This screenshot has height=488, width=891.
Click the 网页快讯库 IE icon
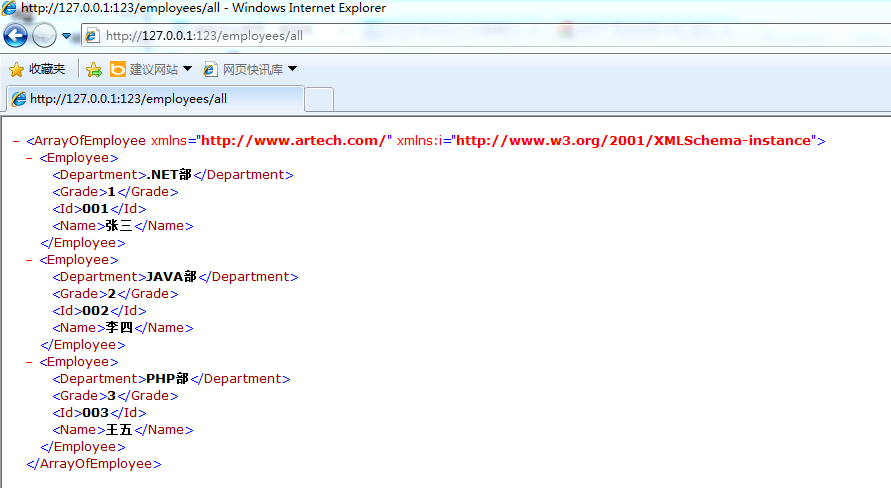point(210,69)
